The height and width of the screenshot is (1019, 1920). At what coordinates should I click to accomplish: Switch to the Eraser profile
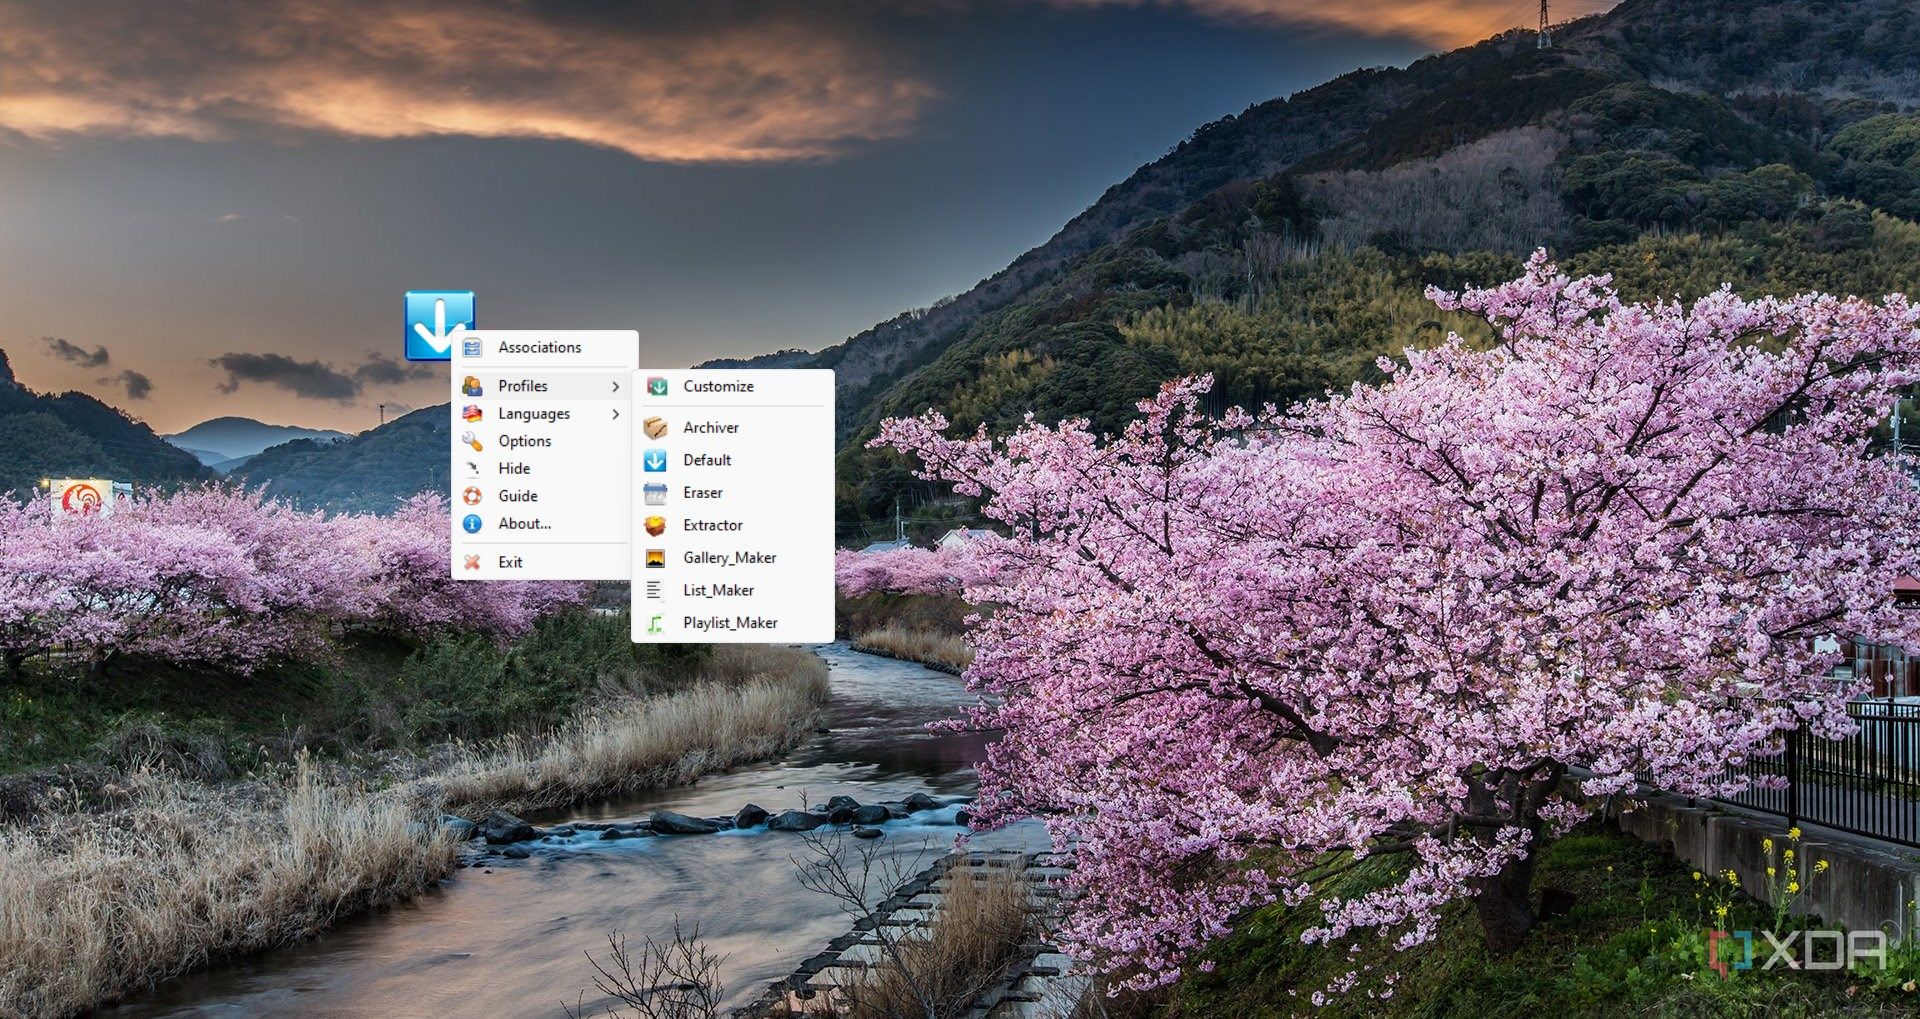[733, 493]
